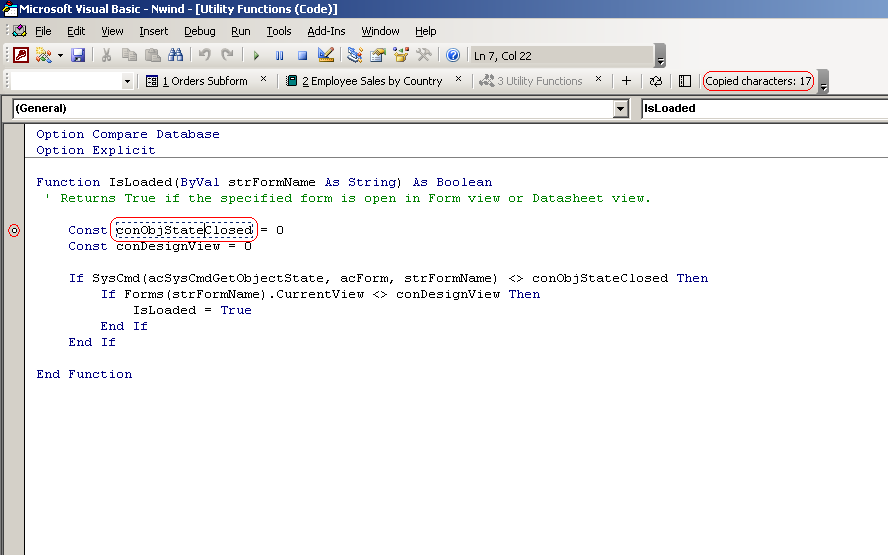Click the View Microsoft Access key icon
The width and height of the screenshot is (888, 555).
(x=21, y=55)
